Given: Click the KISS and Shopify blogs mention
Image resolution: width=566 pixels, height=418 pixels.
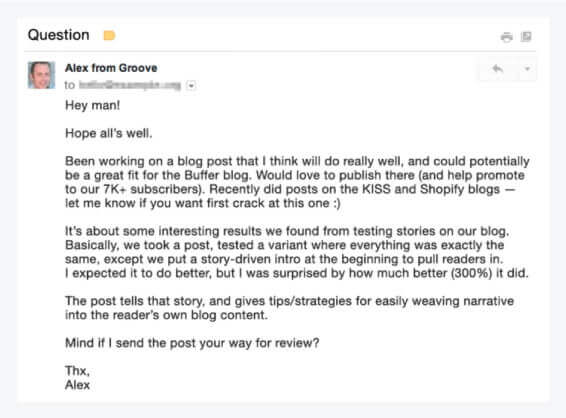Looking at the screenshot, I should click(x=431, y=189).
